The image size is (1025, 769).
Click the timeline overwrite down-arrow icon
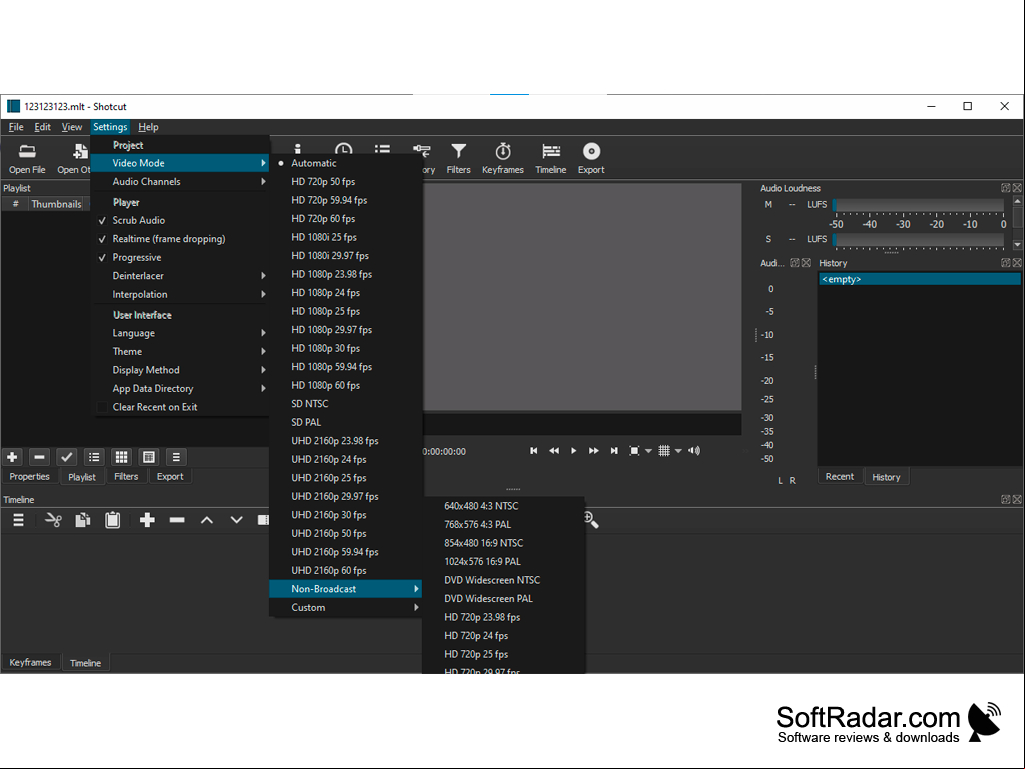[237, 521]
